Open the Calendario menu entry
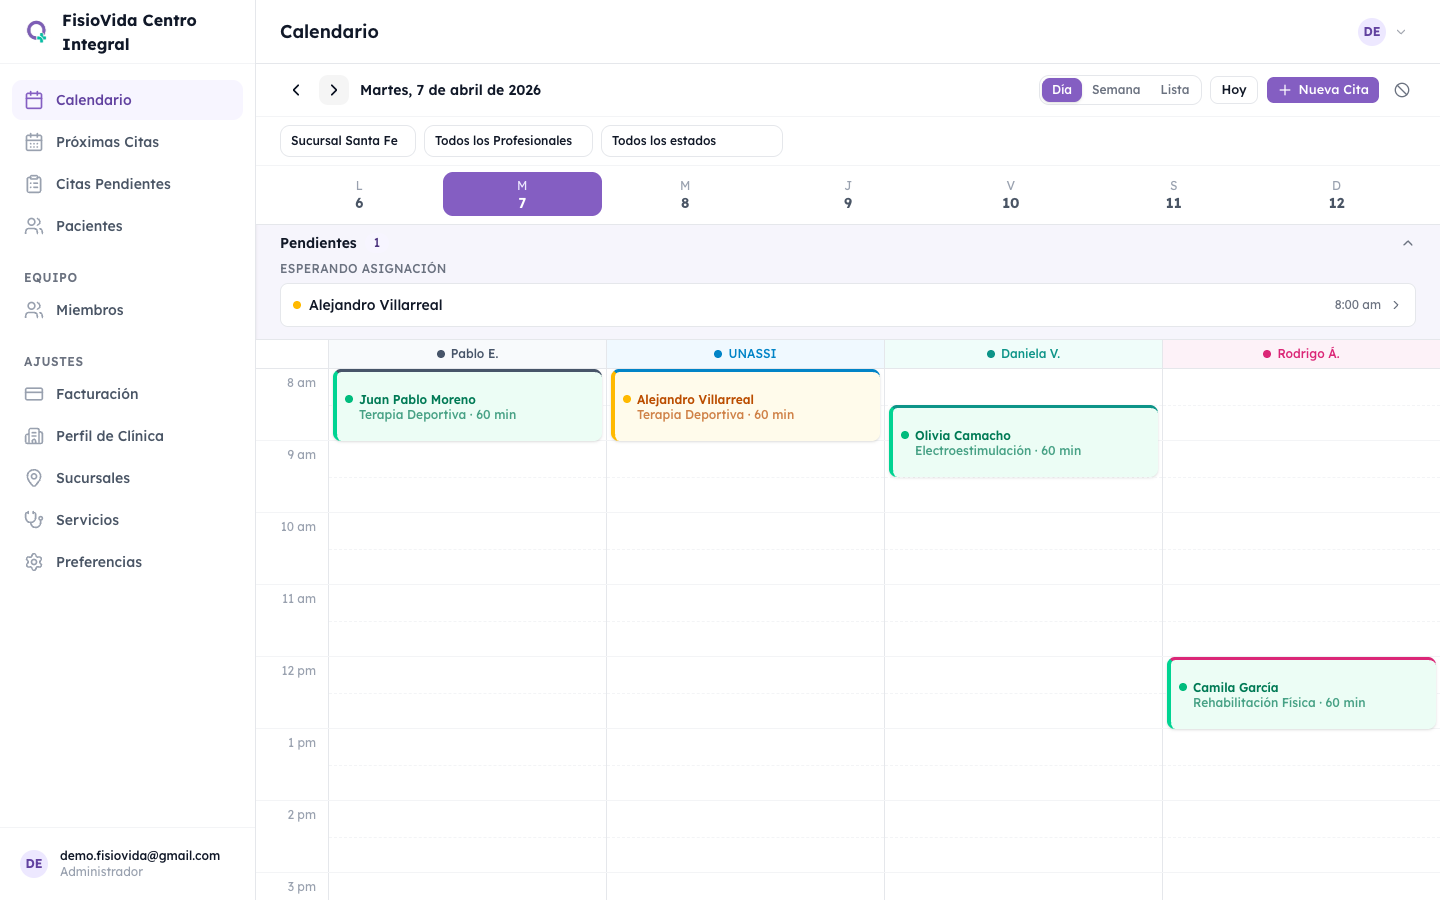This screenshot has width=1440, height=900. coord(95,99)
